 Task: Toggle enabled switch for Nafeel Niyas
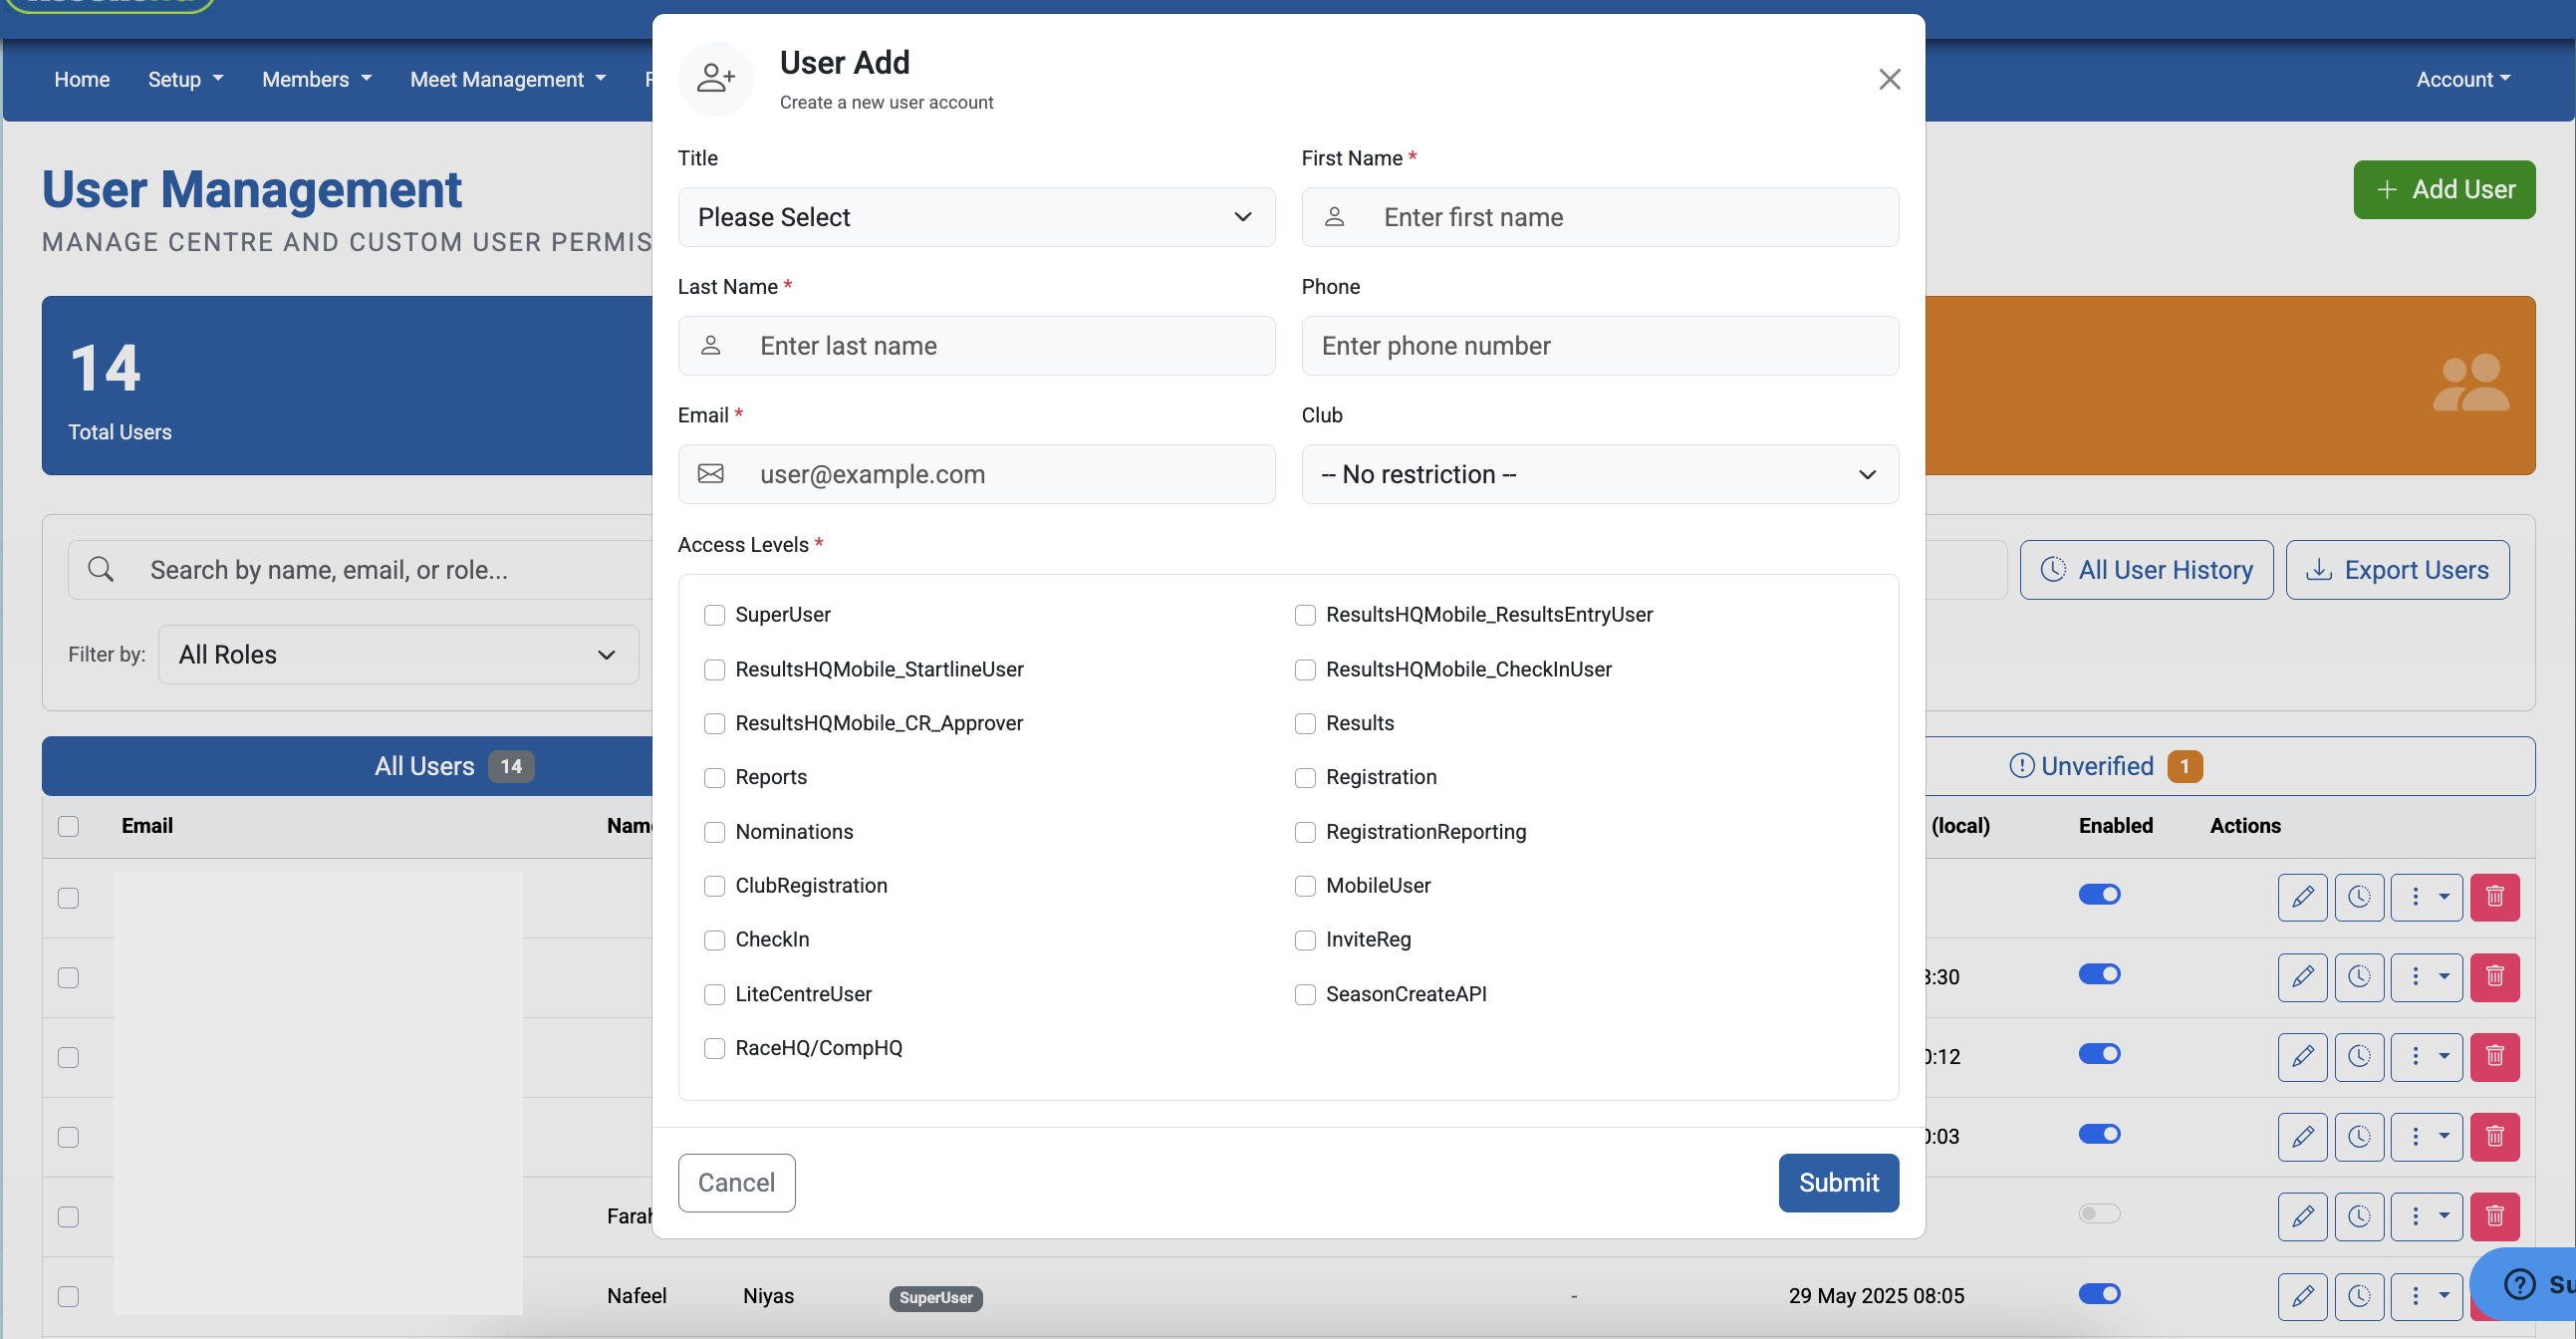(2099, 1294)
